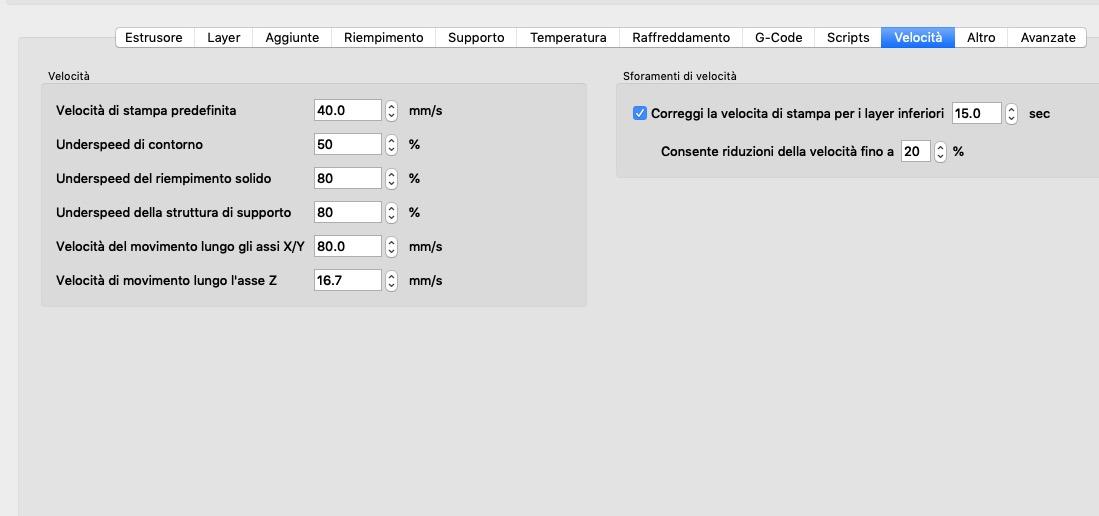1099x516 pixels.
Task: Adjust the Underspeed di contorno stepper arrows
Action: coord(392,144)
